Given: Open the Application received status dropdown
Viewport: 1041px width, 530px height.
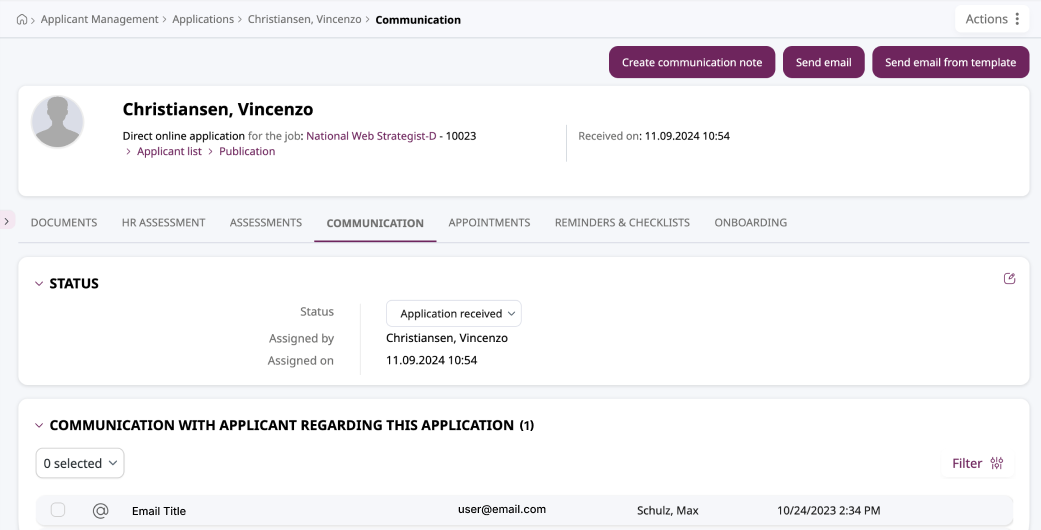Looking at the screenshot, I should tap(454, 313).
